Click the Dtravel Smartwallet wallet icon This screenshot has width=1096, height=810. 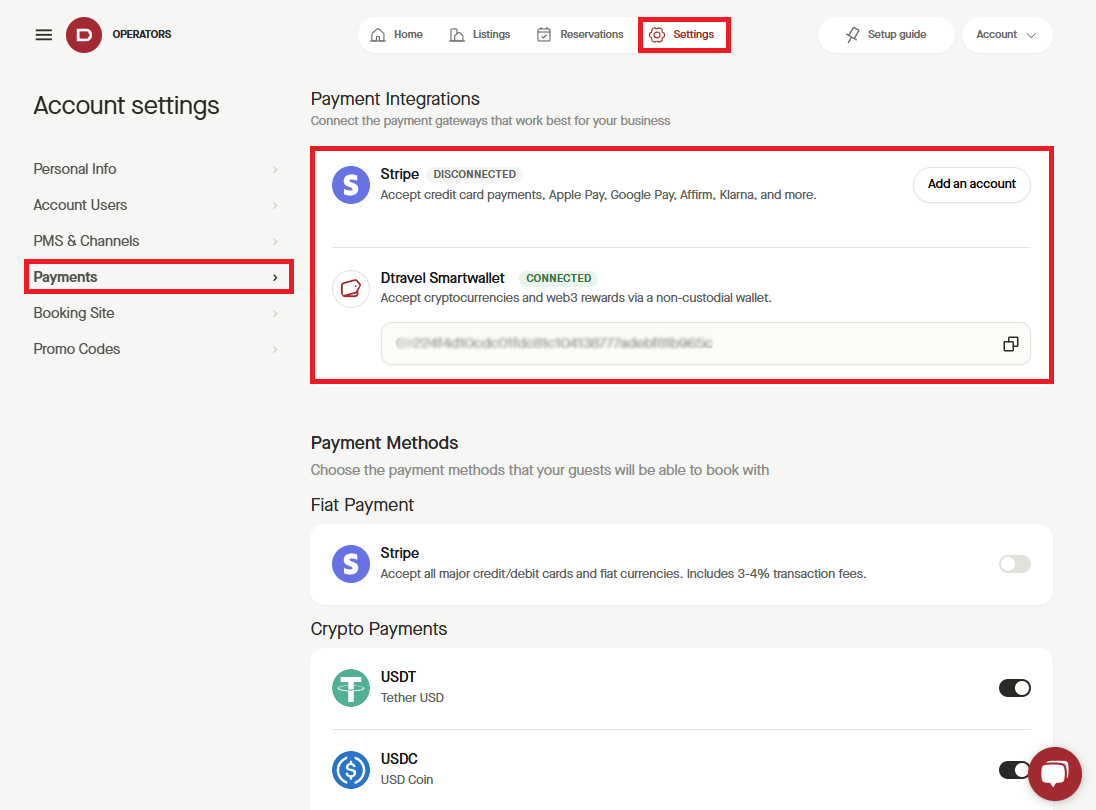tap(351, 289)
